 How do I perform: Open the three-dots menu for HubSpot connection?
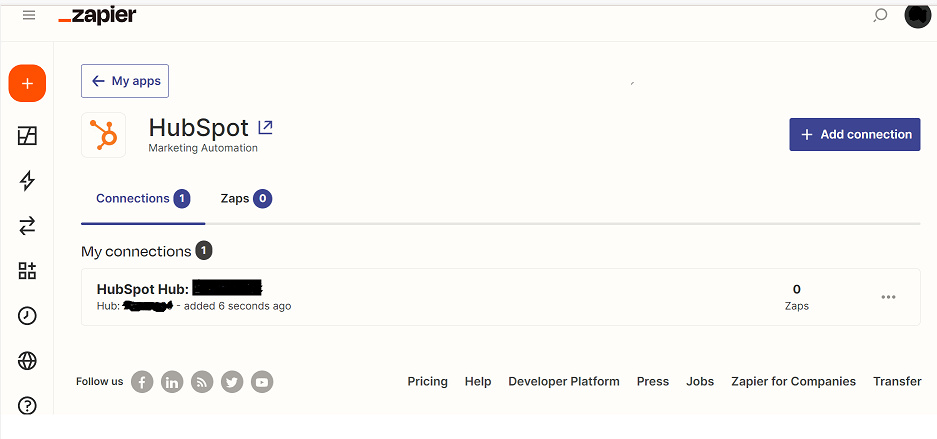pyautogui.click(x=889, y=297)
